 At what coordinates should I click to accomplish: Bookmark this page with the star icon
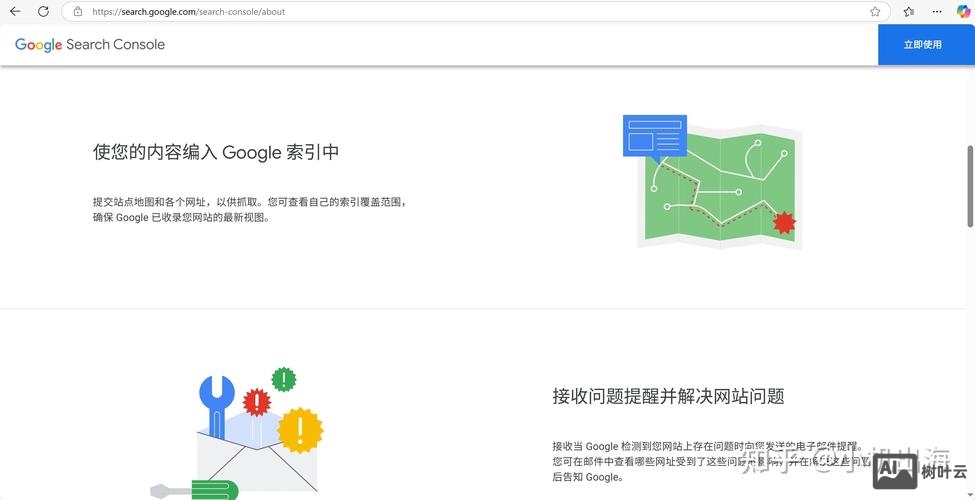coord(875,11)
